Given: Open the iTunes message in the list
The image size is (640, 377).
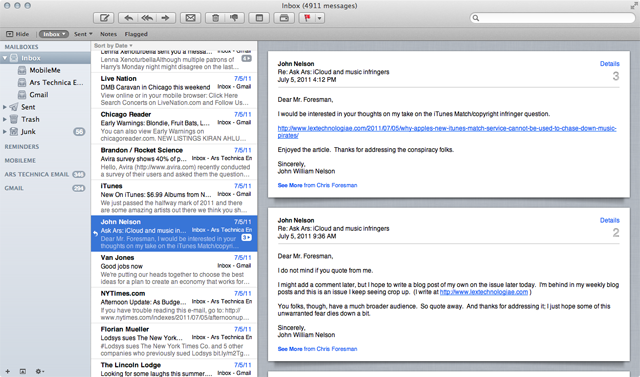Looking at the screenshot, I should (x=174, y=198).
